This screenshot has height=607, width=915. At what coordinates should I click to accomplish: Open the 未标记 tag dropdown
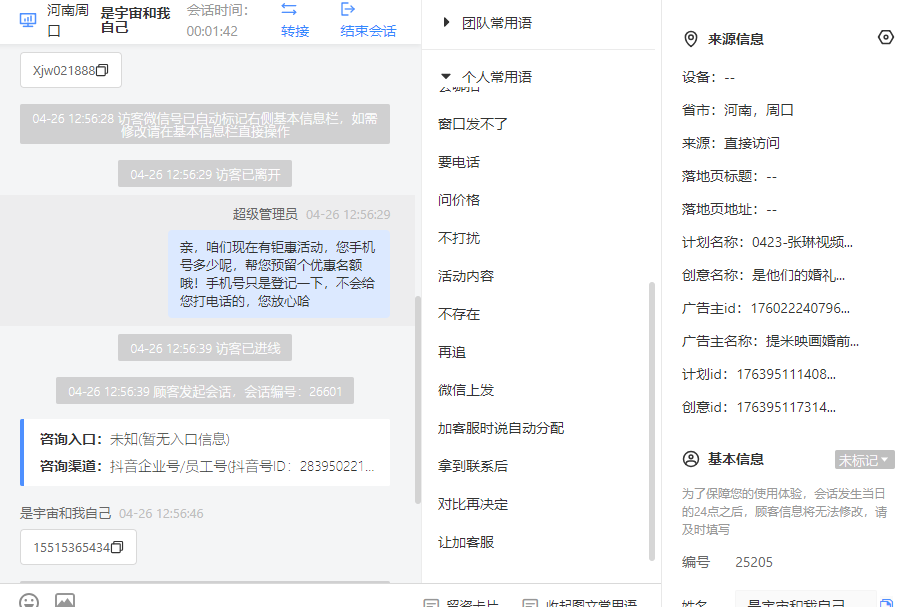click(864, 460)
